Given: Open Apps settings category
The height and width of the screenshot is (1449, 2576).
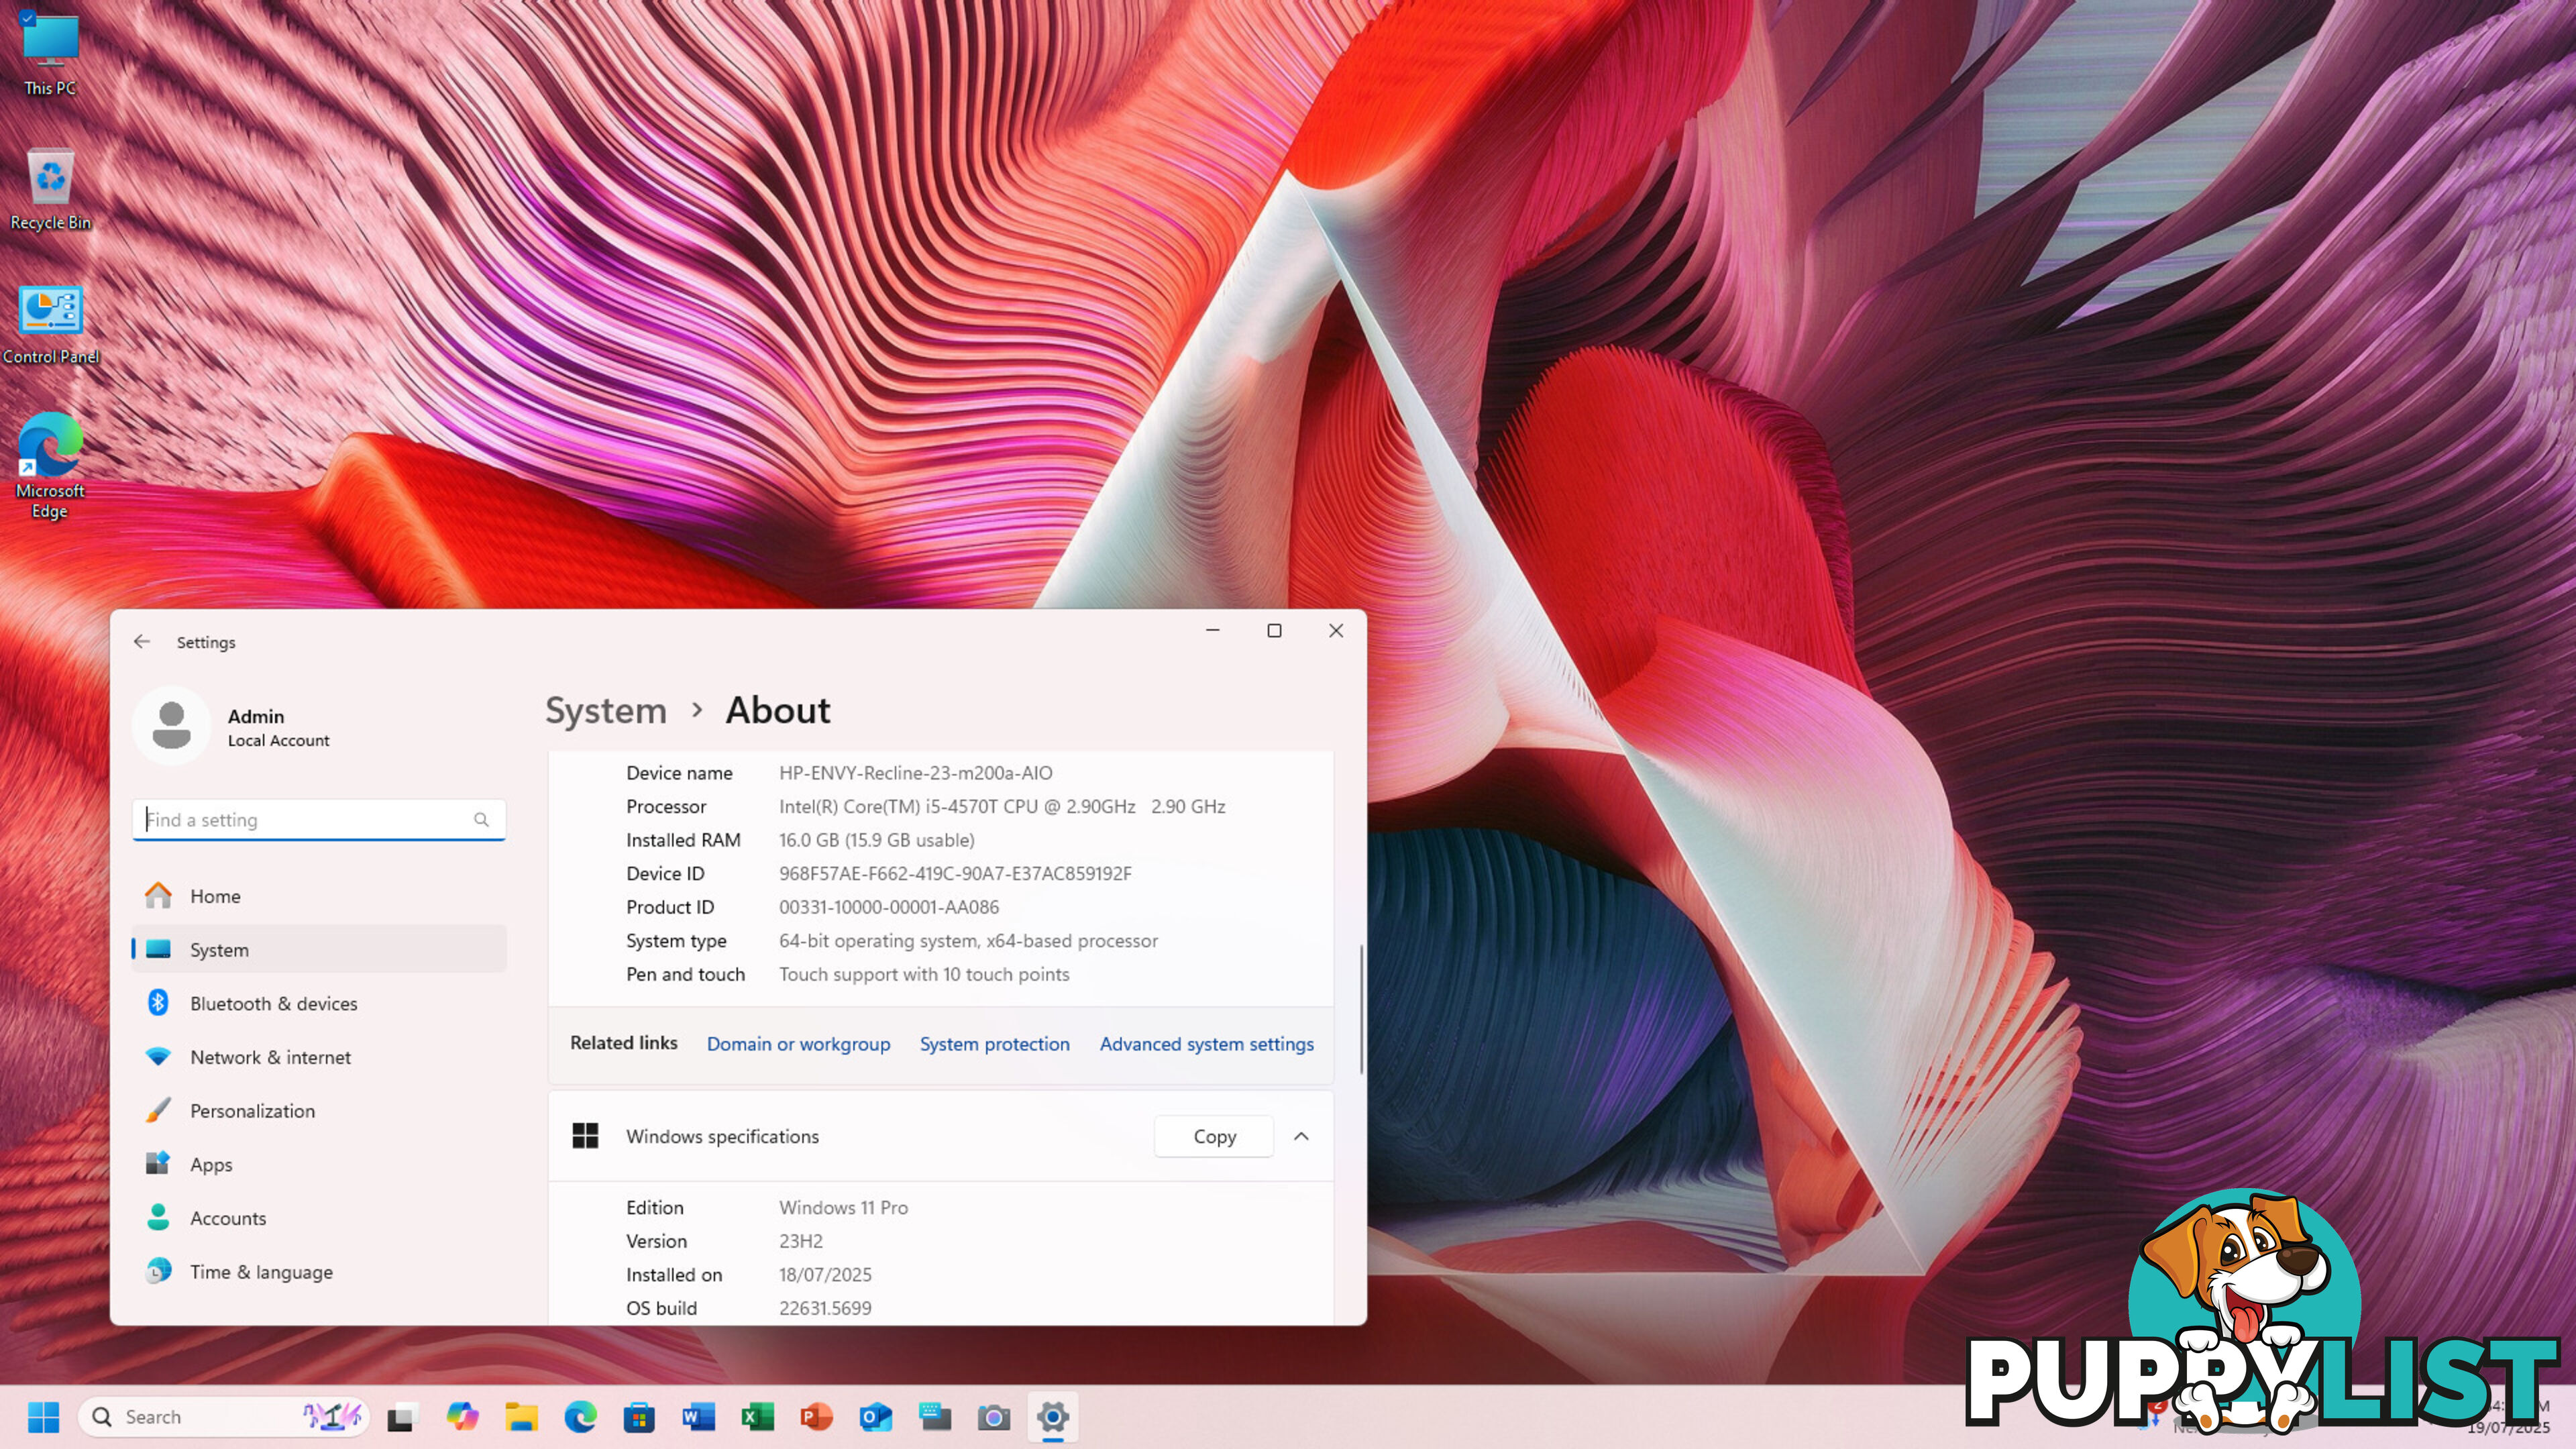Looking at the screenshot, I should 318,1165.
